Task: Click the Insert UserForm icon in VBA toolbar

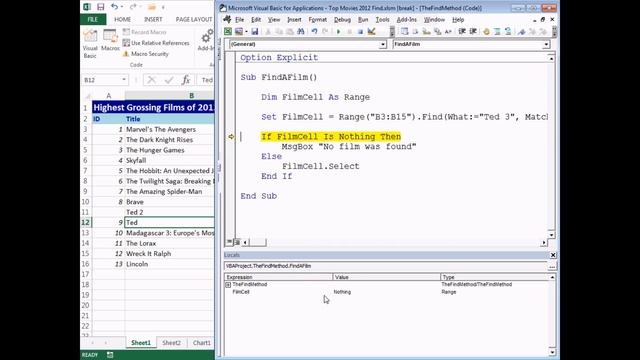Action: (239, 31)
